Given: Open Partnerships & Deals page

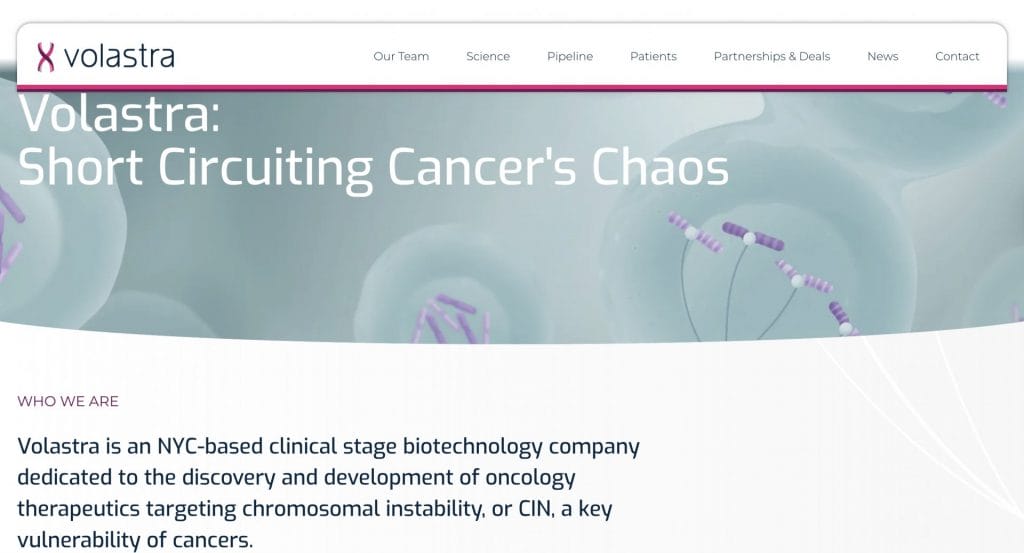Looking at the screenshot, I should click(771, 57).
